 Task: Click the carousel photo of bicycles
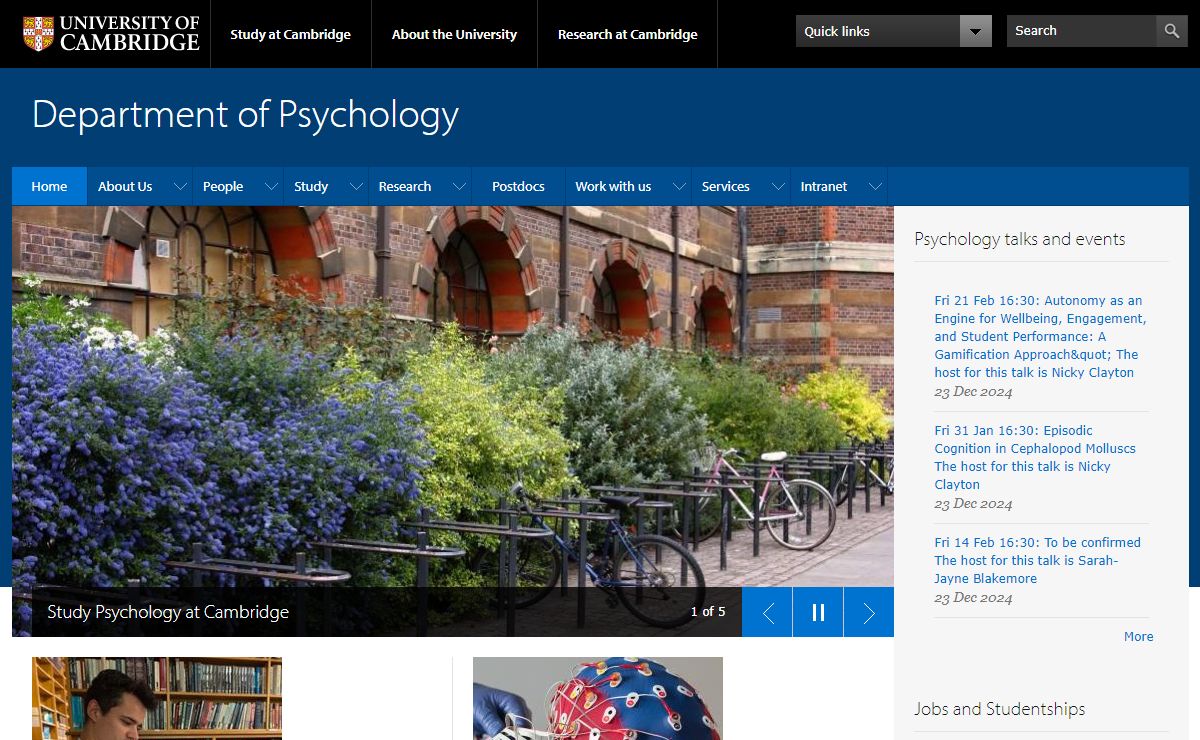(453, 396)
